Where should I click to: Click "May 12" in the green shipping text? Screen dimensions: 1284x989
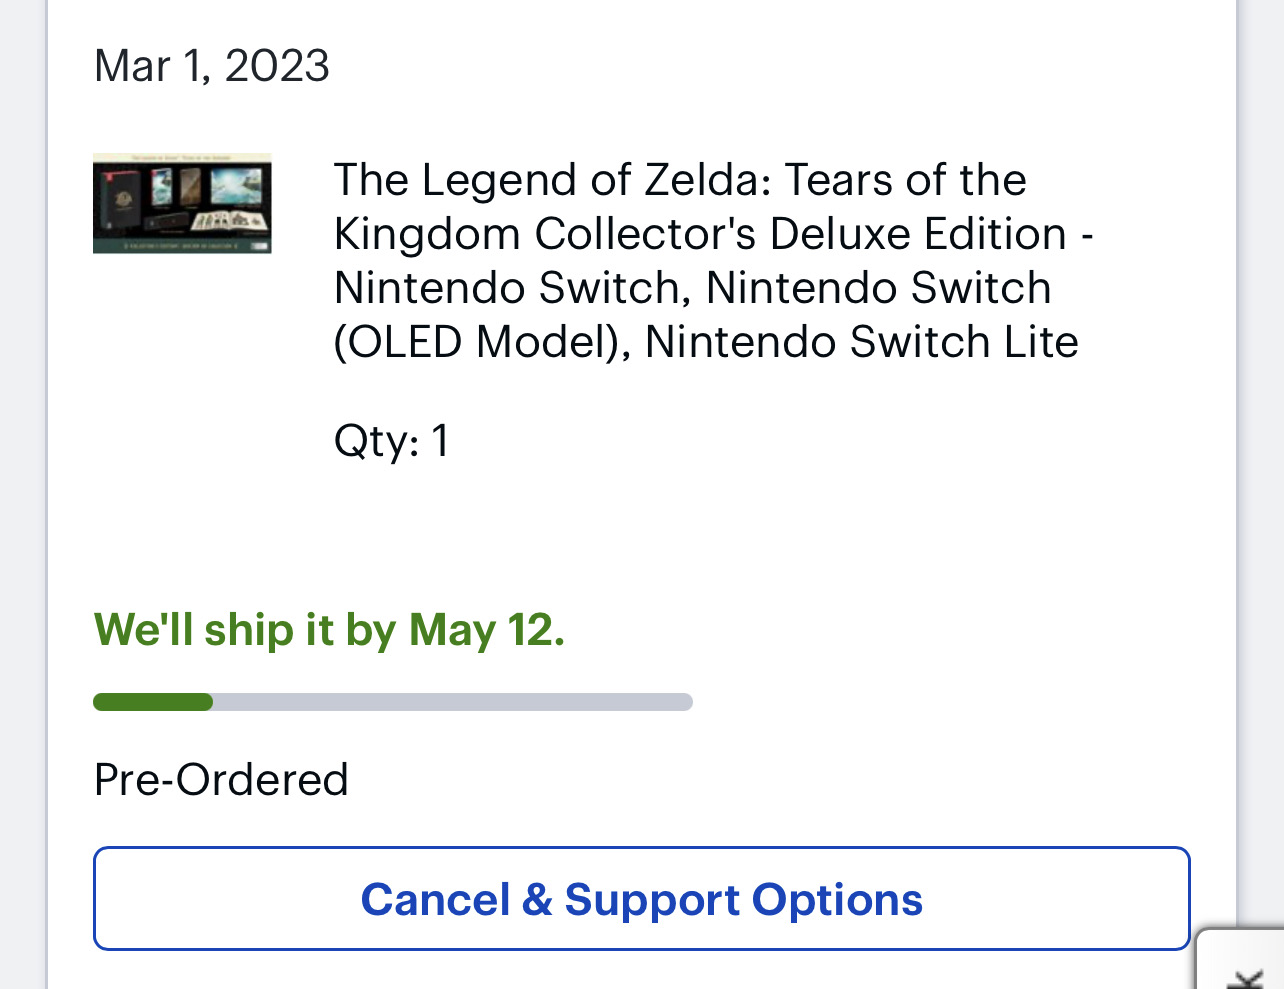(x=485, y=630)
